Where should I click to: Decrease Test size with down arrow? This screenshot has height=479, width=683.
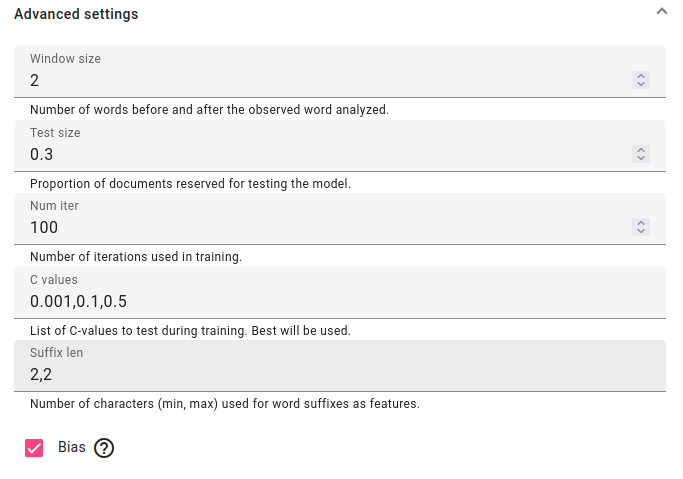click(x=641, y=158)
